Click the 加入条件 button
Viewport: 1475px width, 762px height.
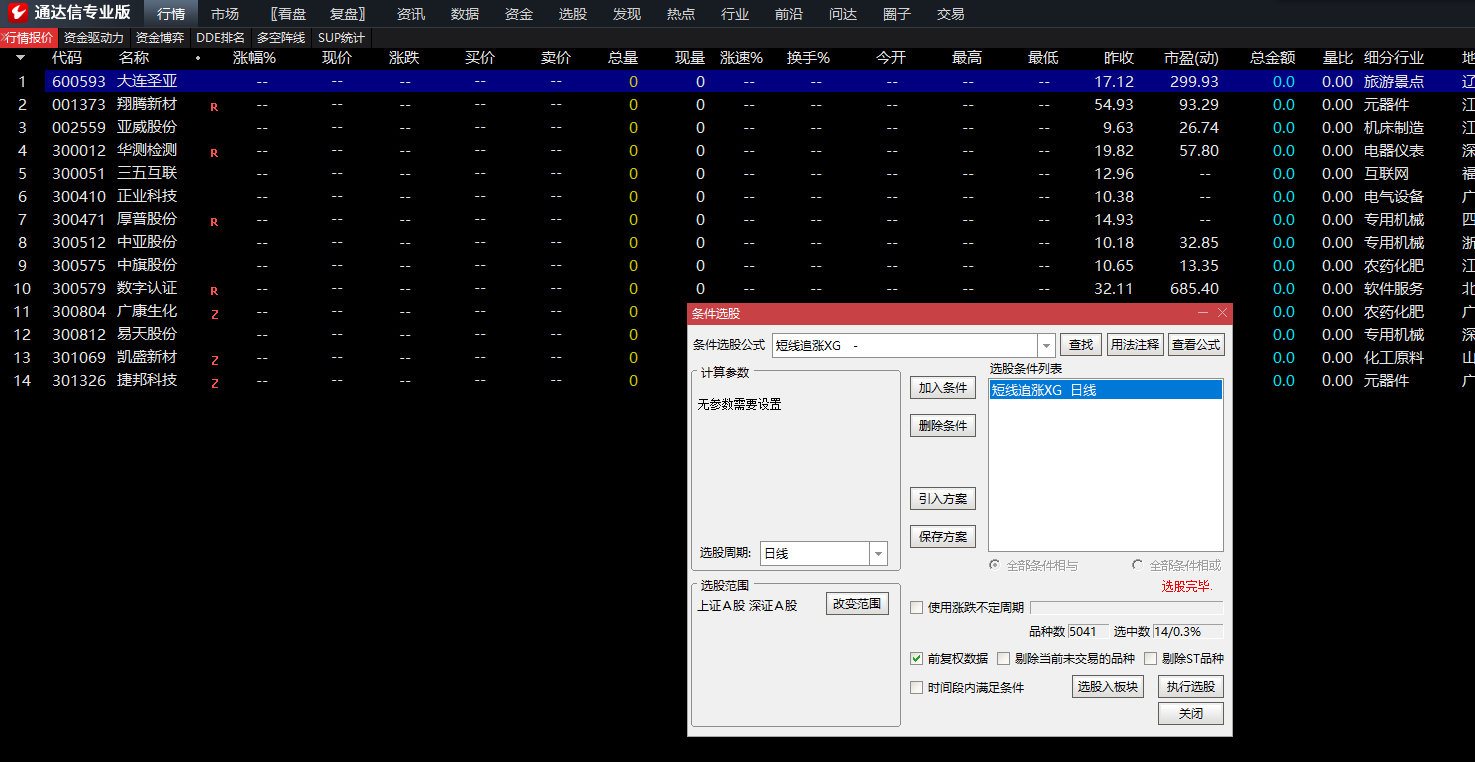pyautogui.click(x=943, y=388)
